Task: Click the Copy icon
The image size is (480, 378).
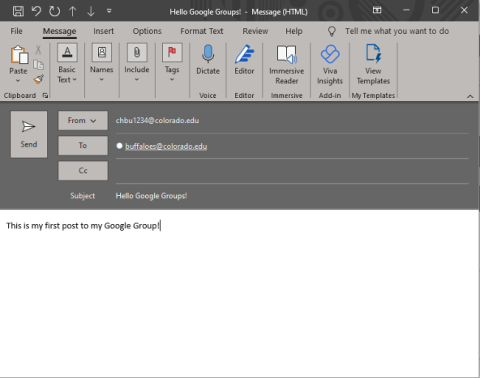Action: point(38,65)
